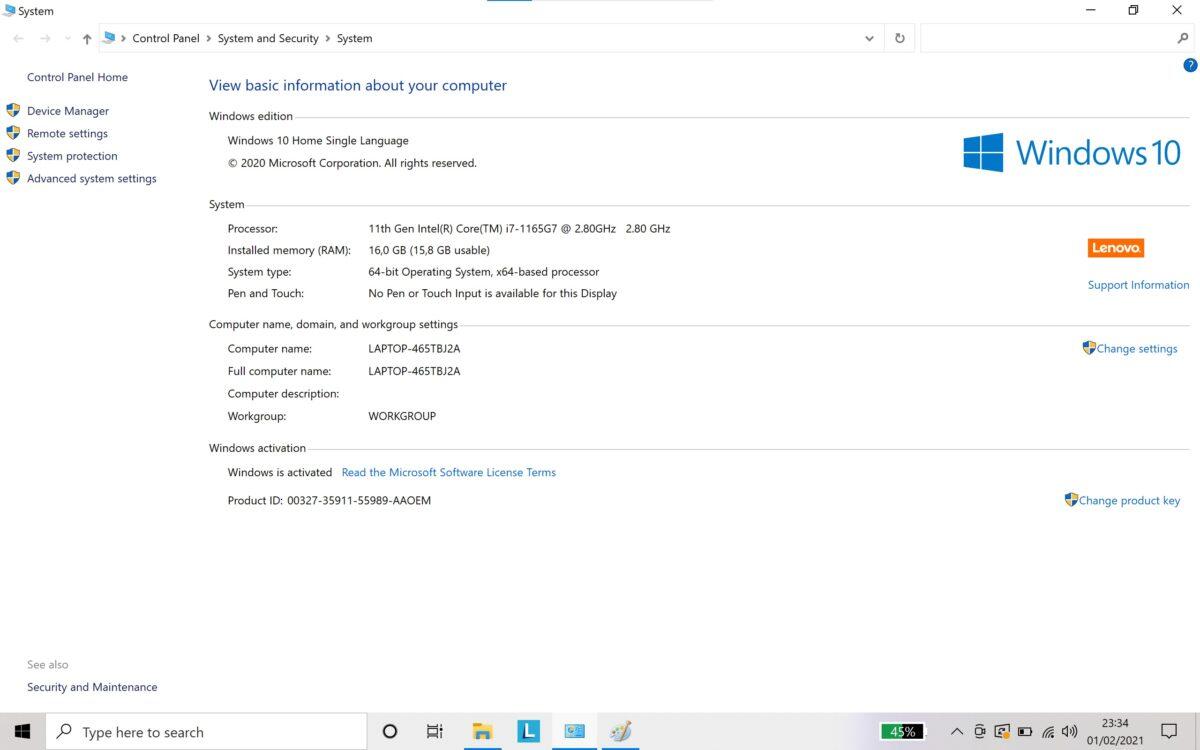This screenshot has width=1200, height=750.
Task: Go to Control Panel Home
Action: click(x=77, y=77)
